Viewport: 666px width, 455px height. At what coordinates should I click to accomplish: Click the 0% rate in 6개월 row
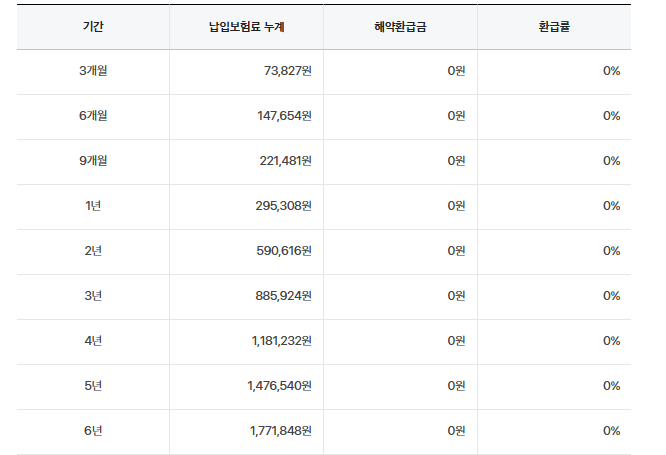(612, 116)
